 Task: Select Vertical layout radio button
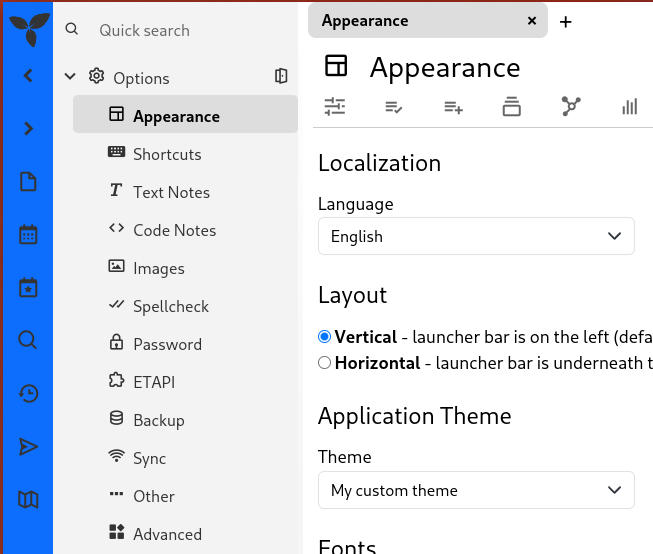click(324, 337)
